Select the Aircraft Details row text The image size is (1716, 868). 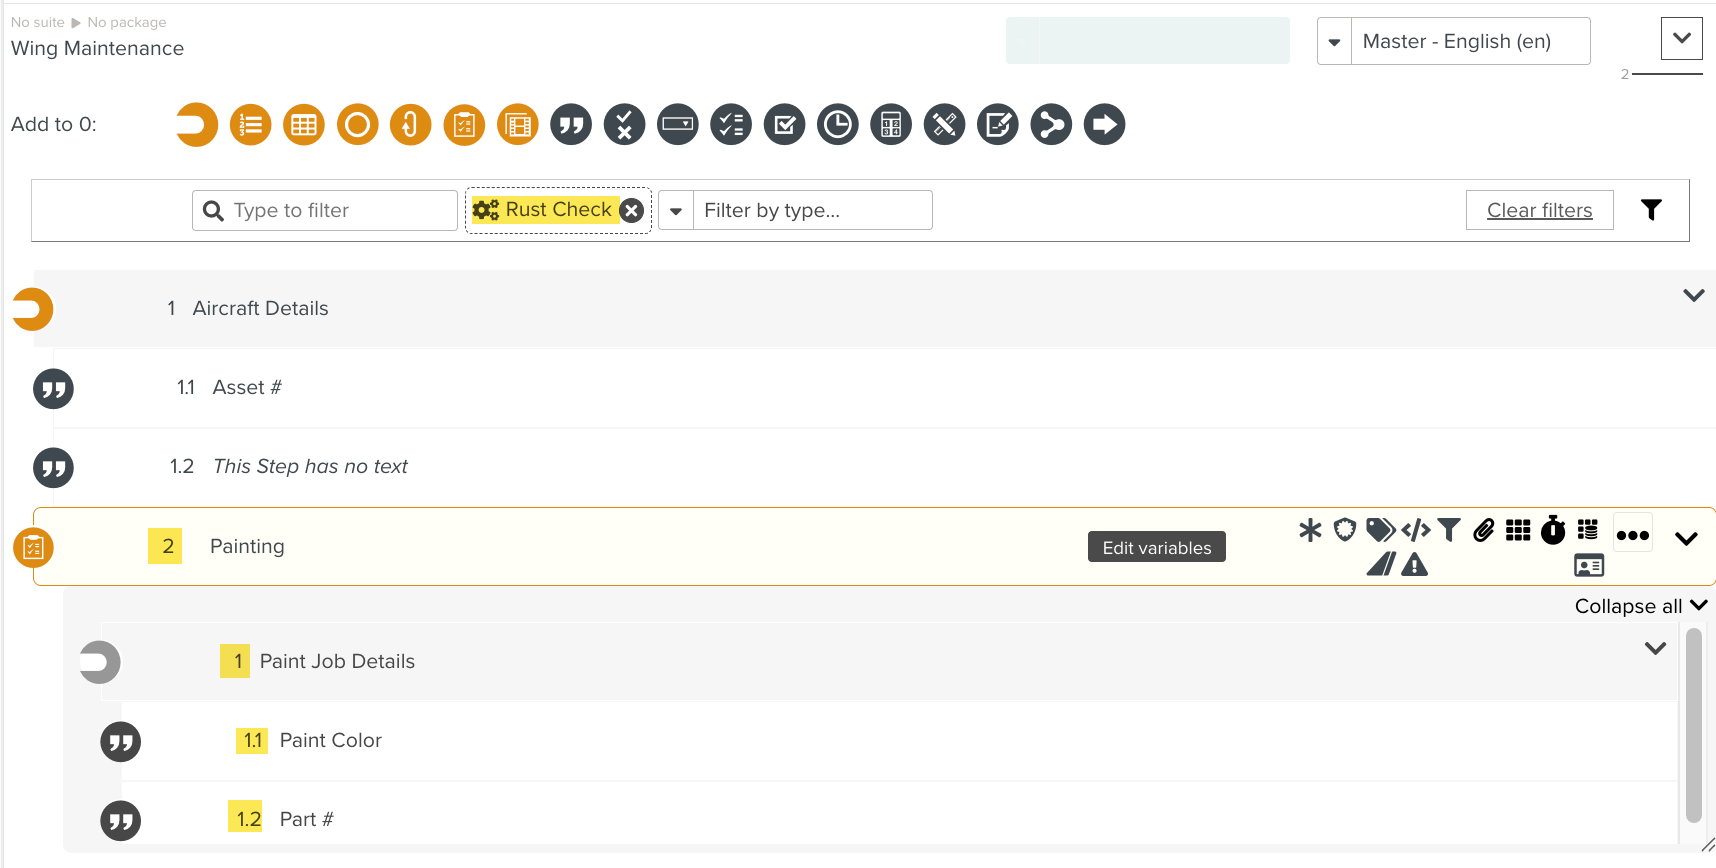260,308
